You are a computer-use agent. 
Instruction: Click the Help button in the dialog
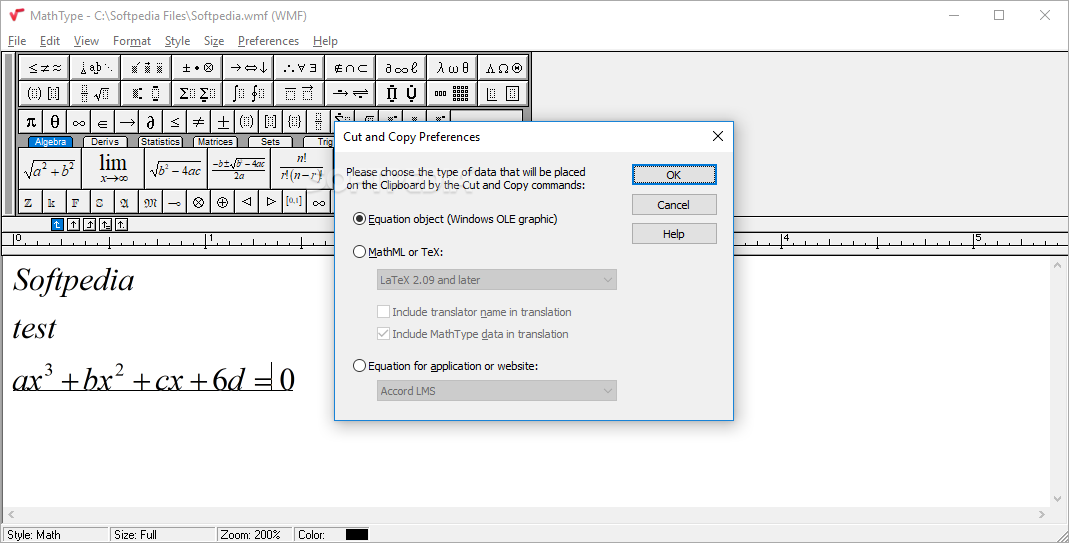674,234
